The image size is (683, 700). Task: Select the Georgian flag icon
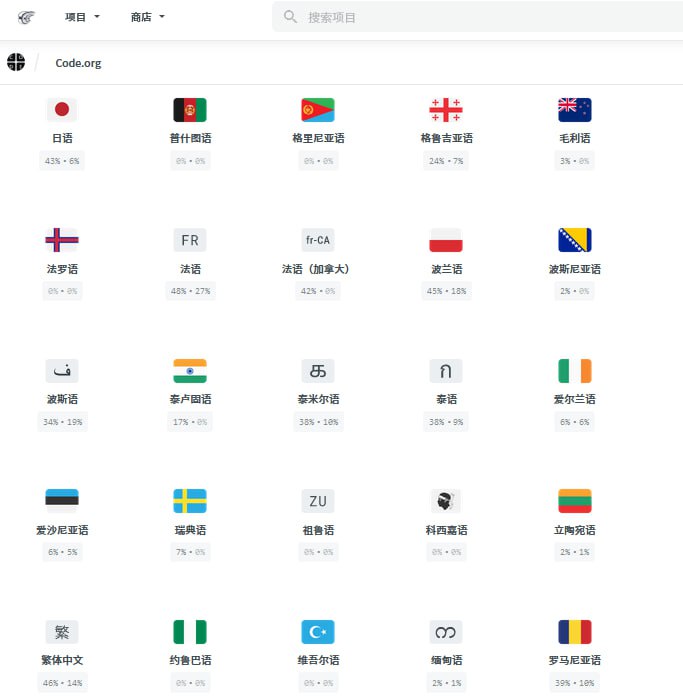coord(446,109)
